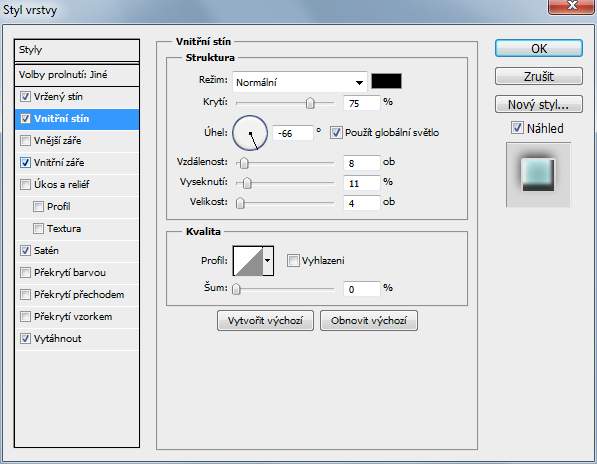
Task: Expand the Profil contour picker arrow
Action: pos(268,261)
